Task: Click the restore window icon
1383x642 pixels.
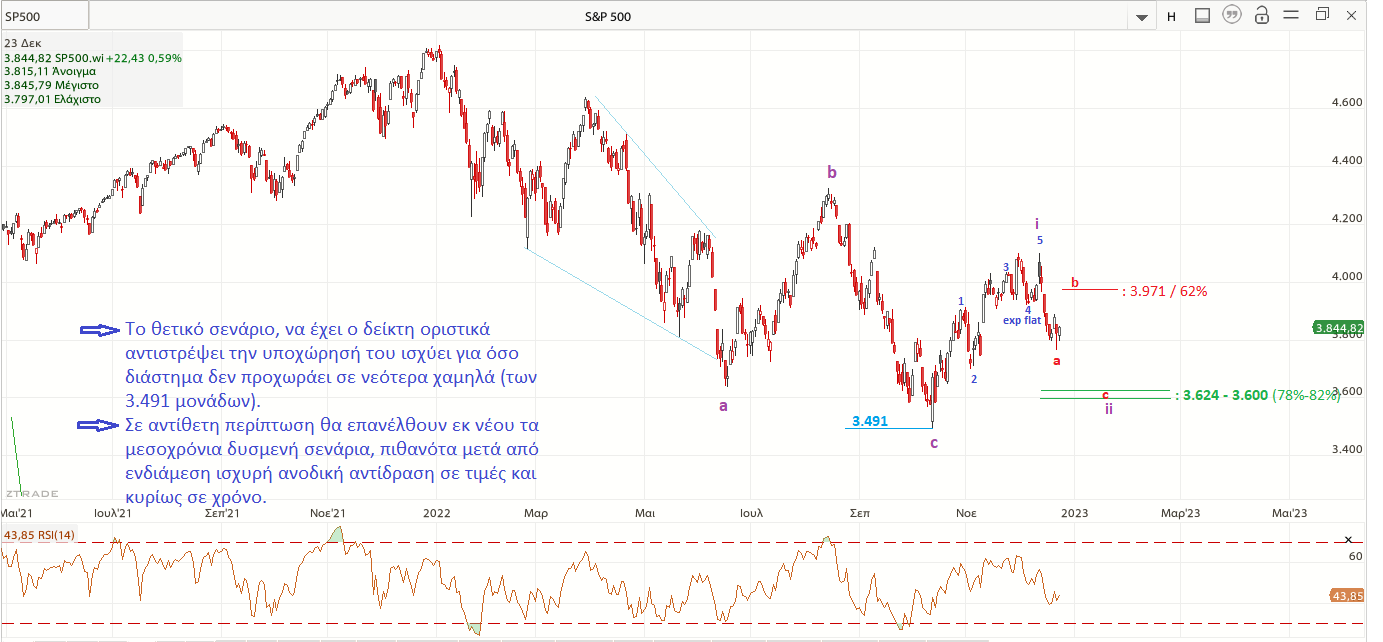Action: click(x=1323, y=15)
